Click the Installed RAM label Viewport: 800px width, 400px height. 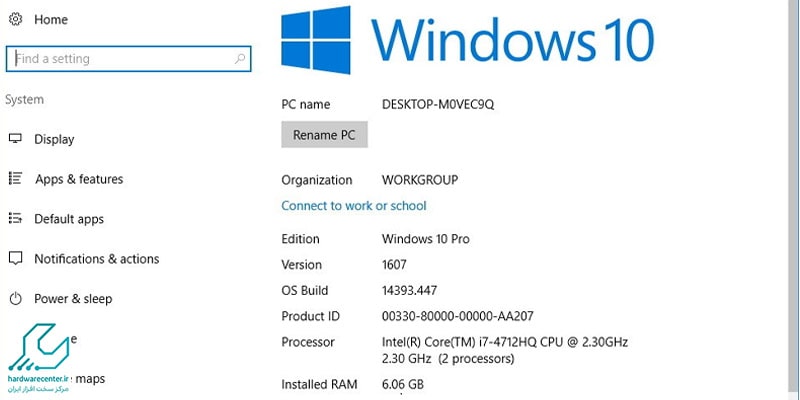tap(319, 384)
